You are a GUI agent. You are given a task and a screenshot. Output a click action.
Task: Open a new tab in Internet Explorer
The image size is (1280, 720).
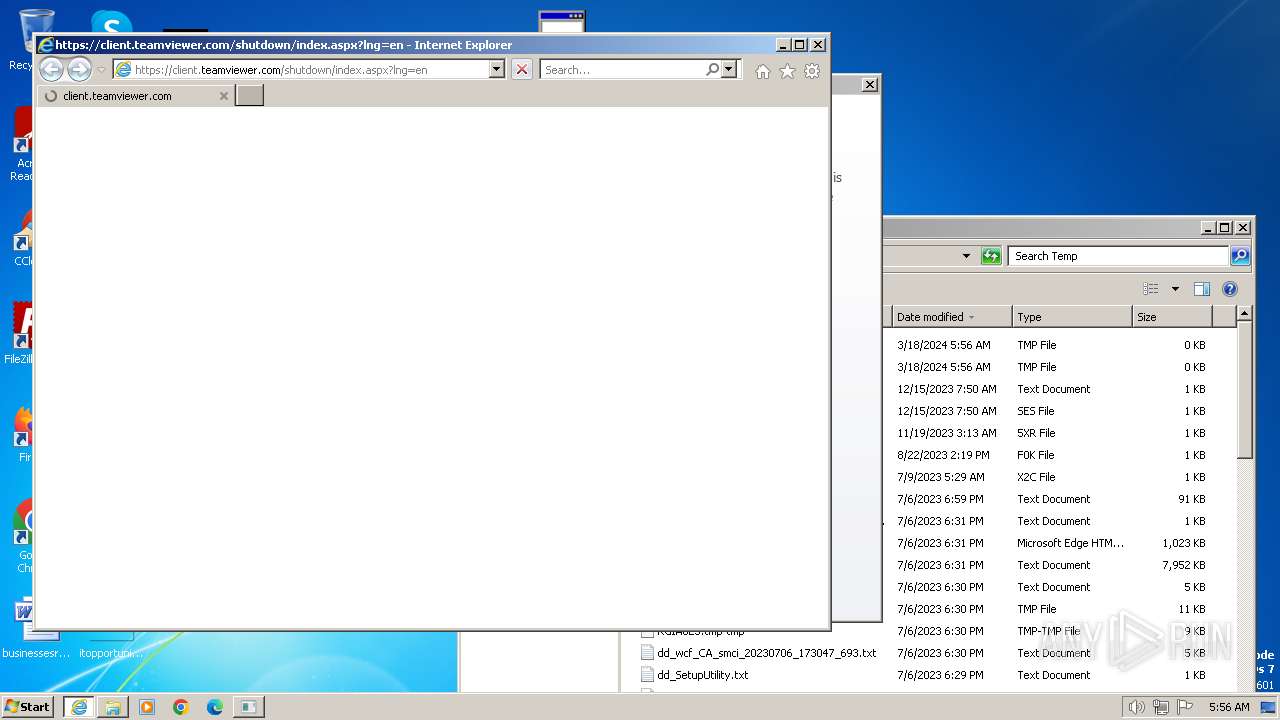[249, 96]
